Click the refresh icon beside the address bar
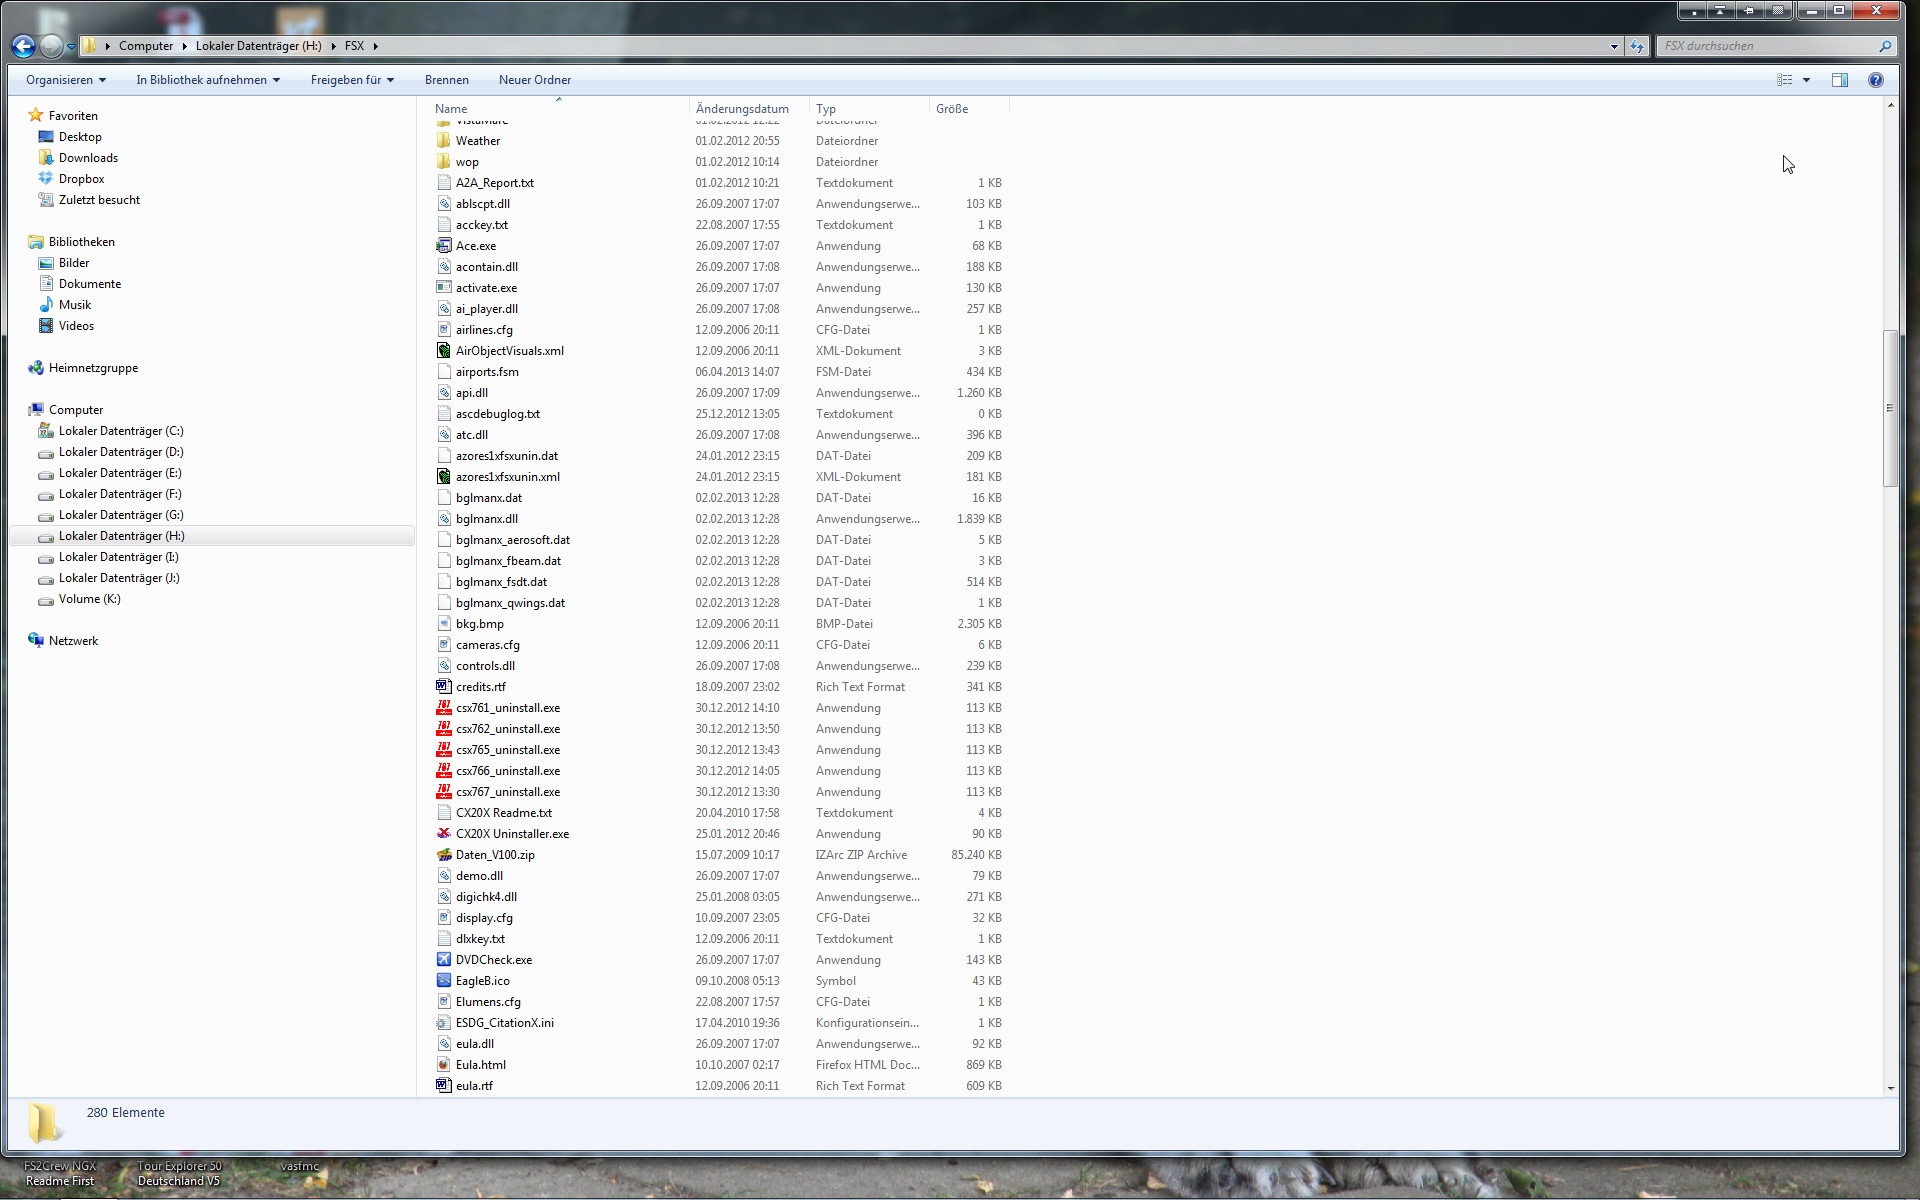Viewport: 1920px width, 1200px height. [1636, 46]
